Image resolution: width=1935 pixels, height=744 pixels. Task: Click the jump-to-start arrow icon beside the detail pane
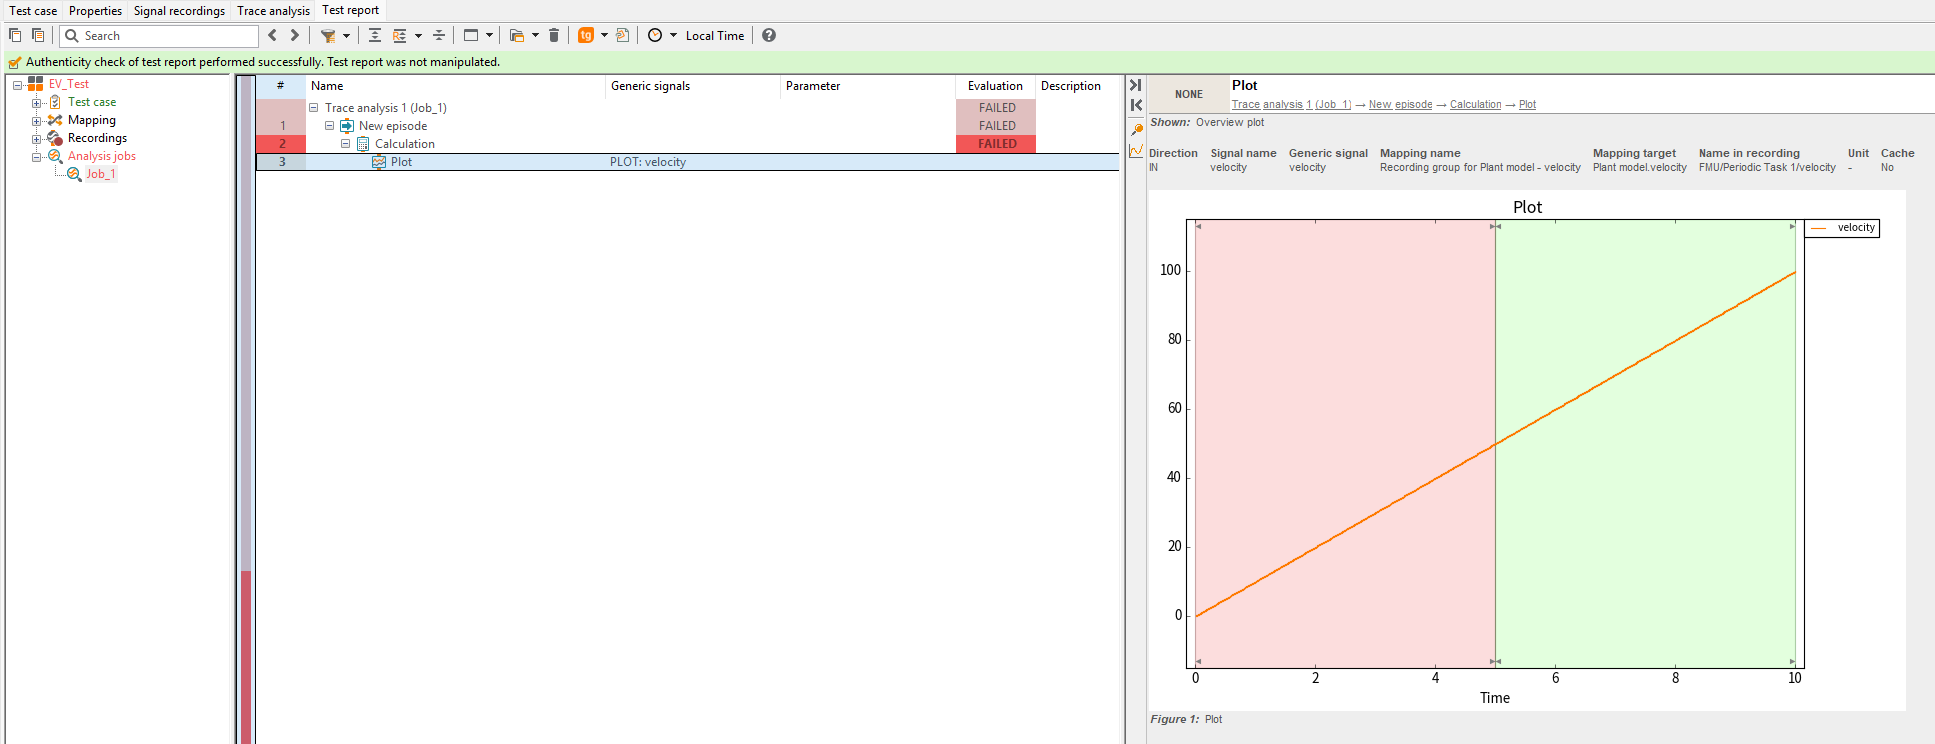(x=1136, y=105)
